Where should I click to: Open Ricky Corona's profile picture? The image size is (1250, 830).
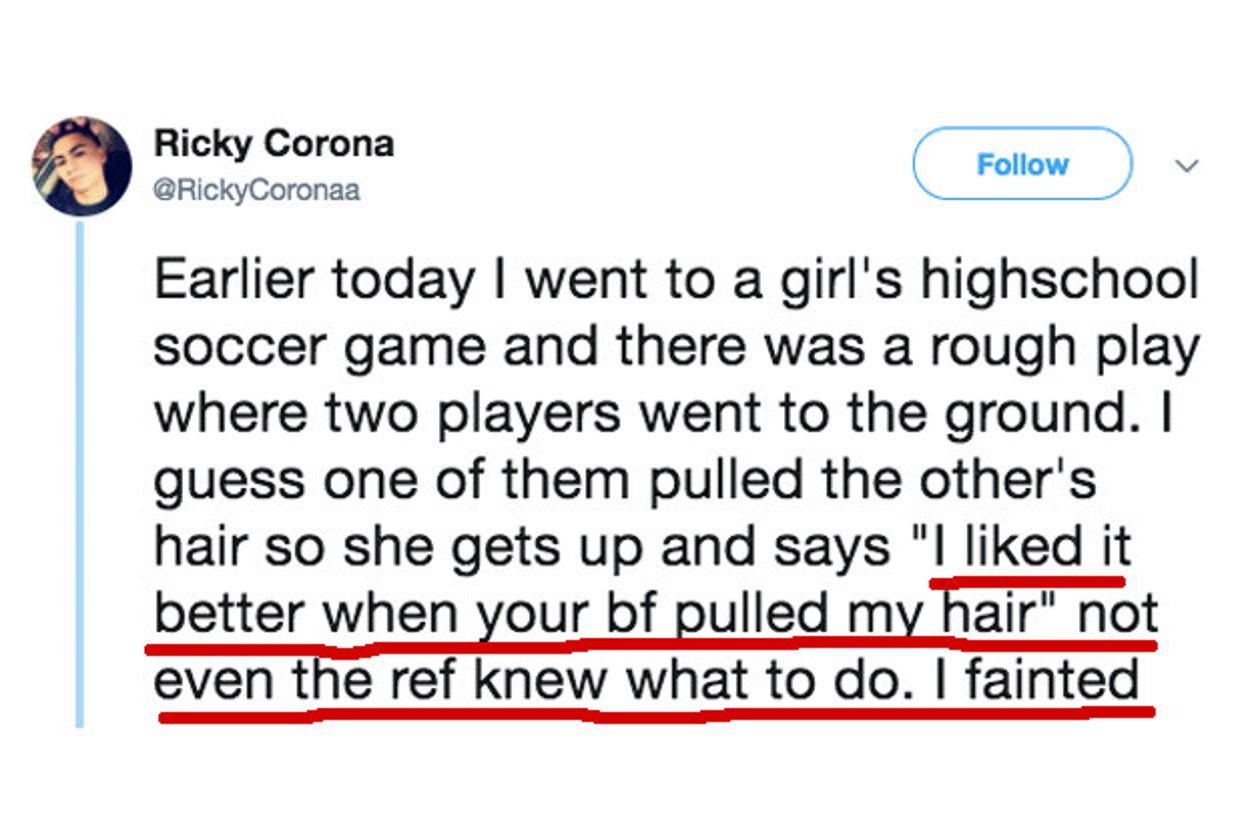coord(81,166)
